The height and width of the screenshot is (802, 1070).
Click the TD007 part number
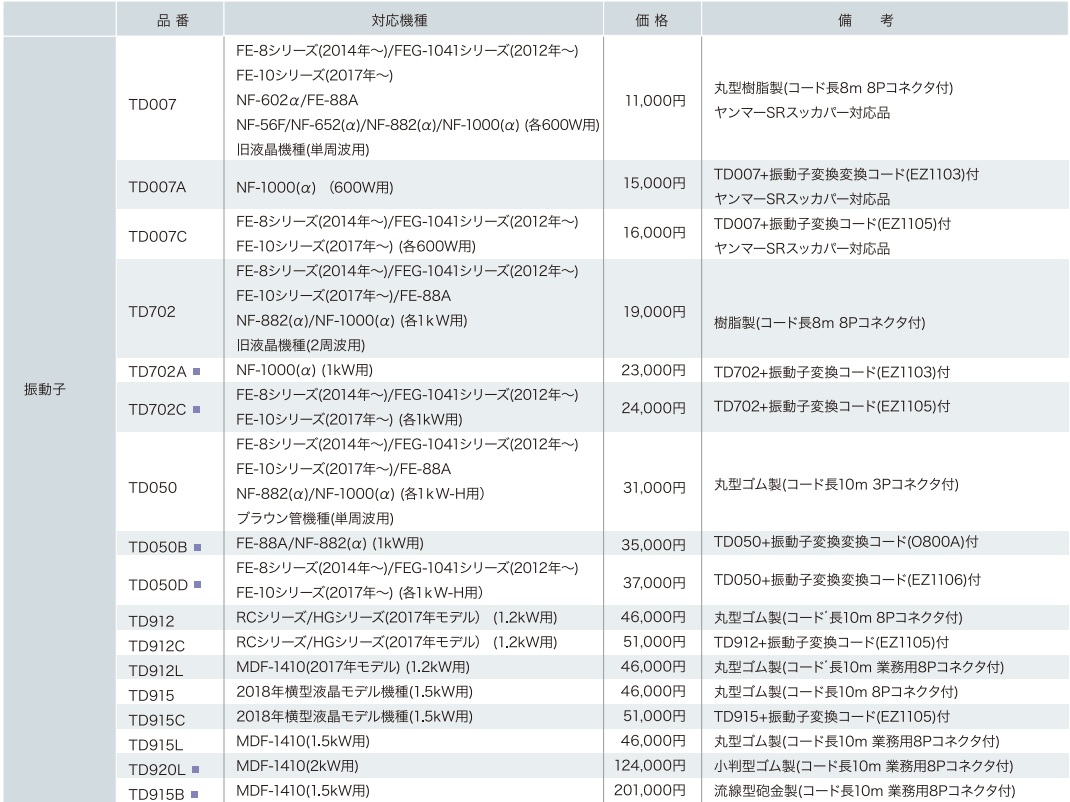[x=152, y=104]
